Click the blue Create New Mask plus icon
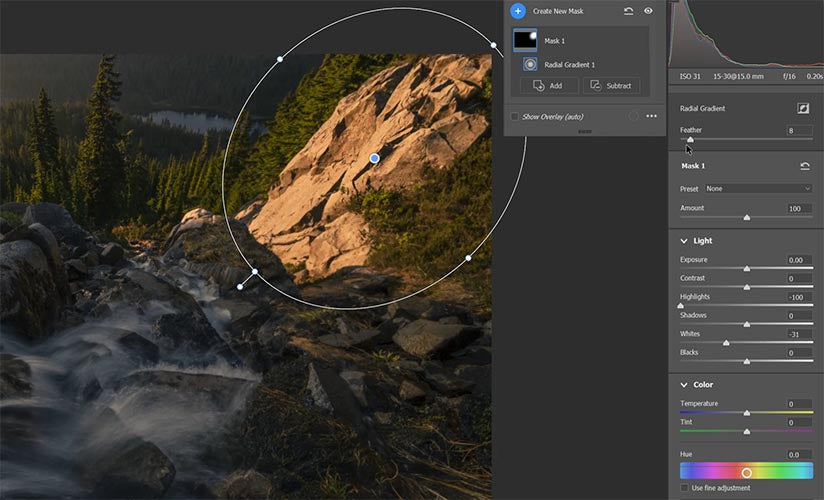 (x=517, y=11)
